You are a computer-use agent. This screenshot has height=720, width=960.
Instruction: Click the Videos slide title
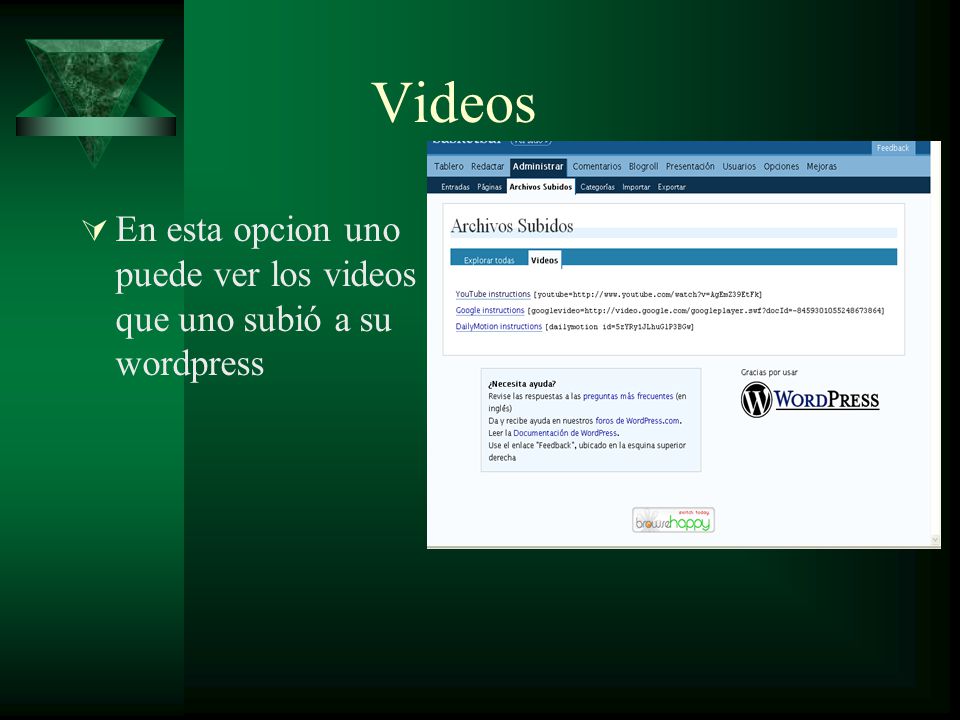(x=454, y=102)
